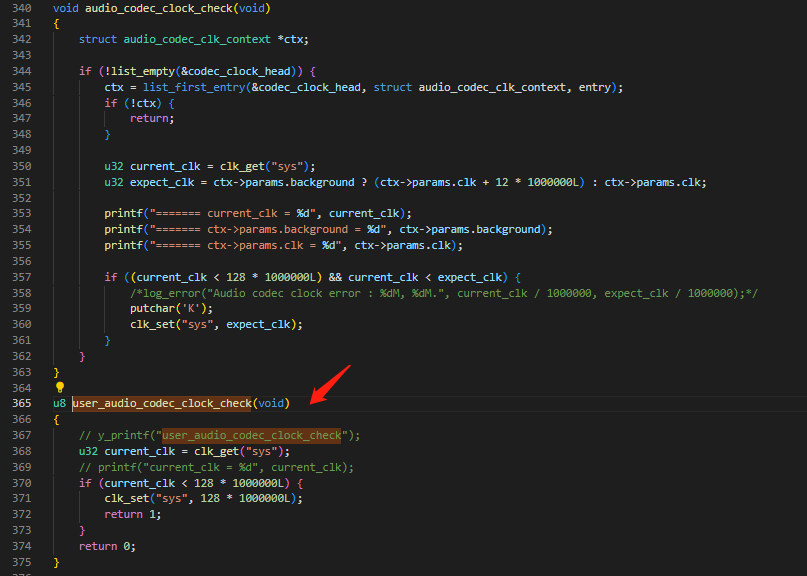Click the u8 return type on line 365
The height and width of the screenshot is (576, 807).
pyautogui.click(x=59, y=403)
